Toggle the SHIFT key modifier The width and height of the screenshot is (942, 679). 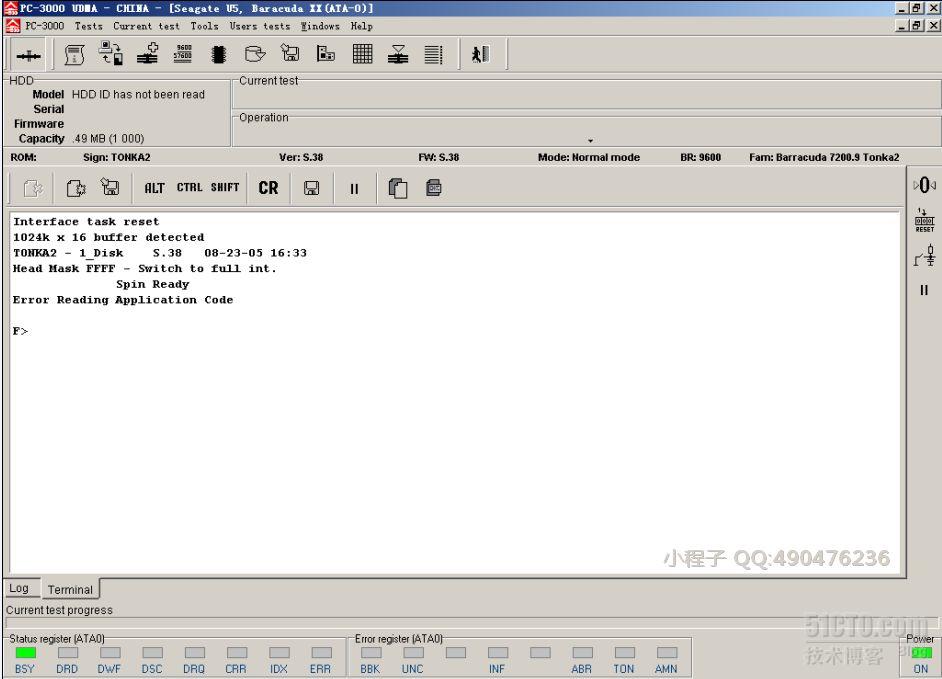point(225,187)
